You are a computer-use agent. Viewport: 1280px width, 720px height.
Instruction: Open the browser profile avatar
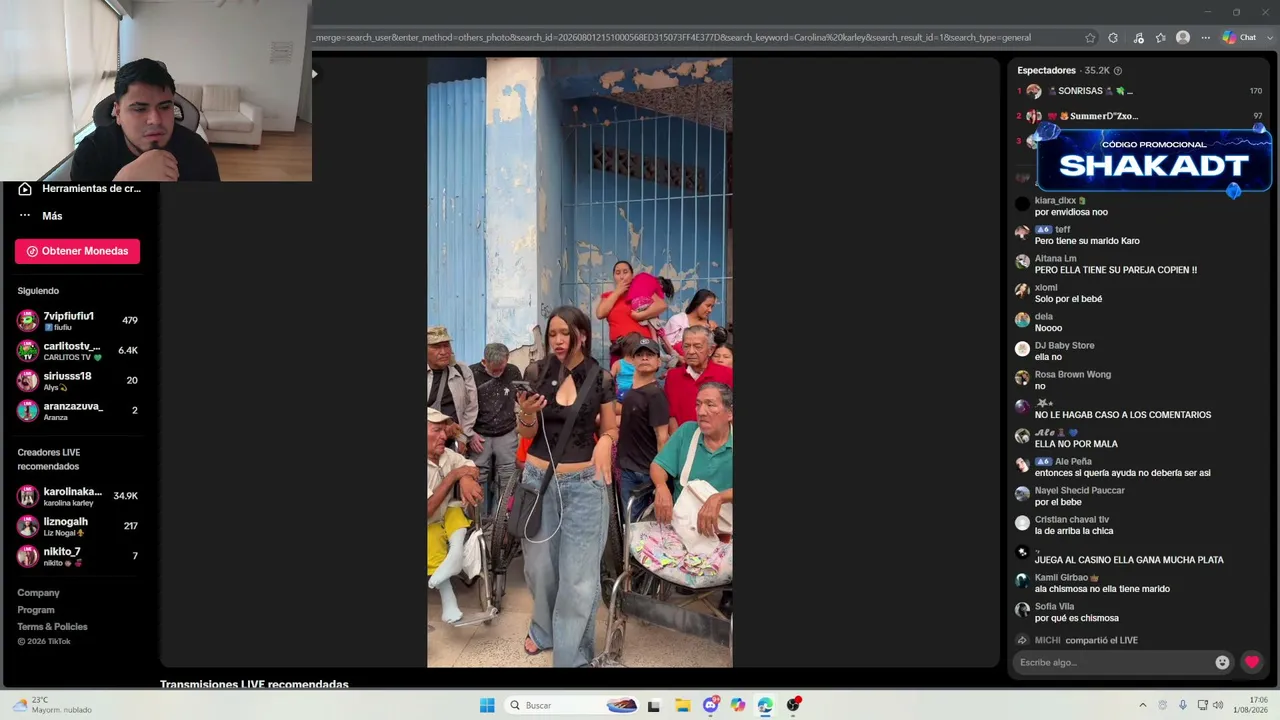[x=1183, y=38]
